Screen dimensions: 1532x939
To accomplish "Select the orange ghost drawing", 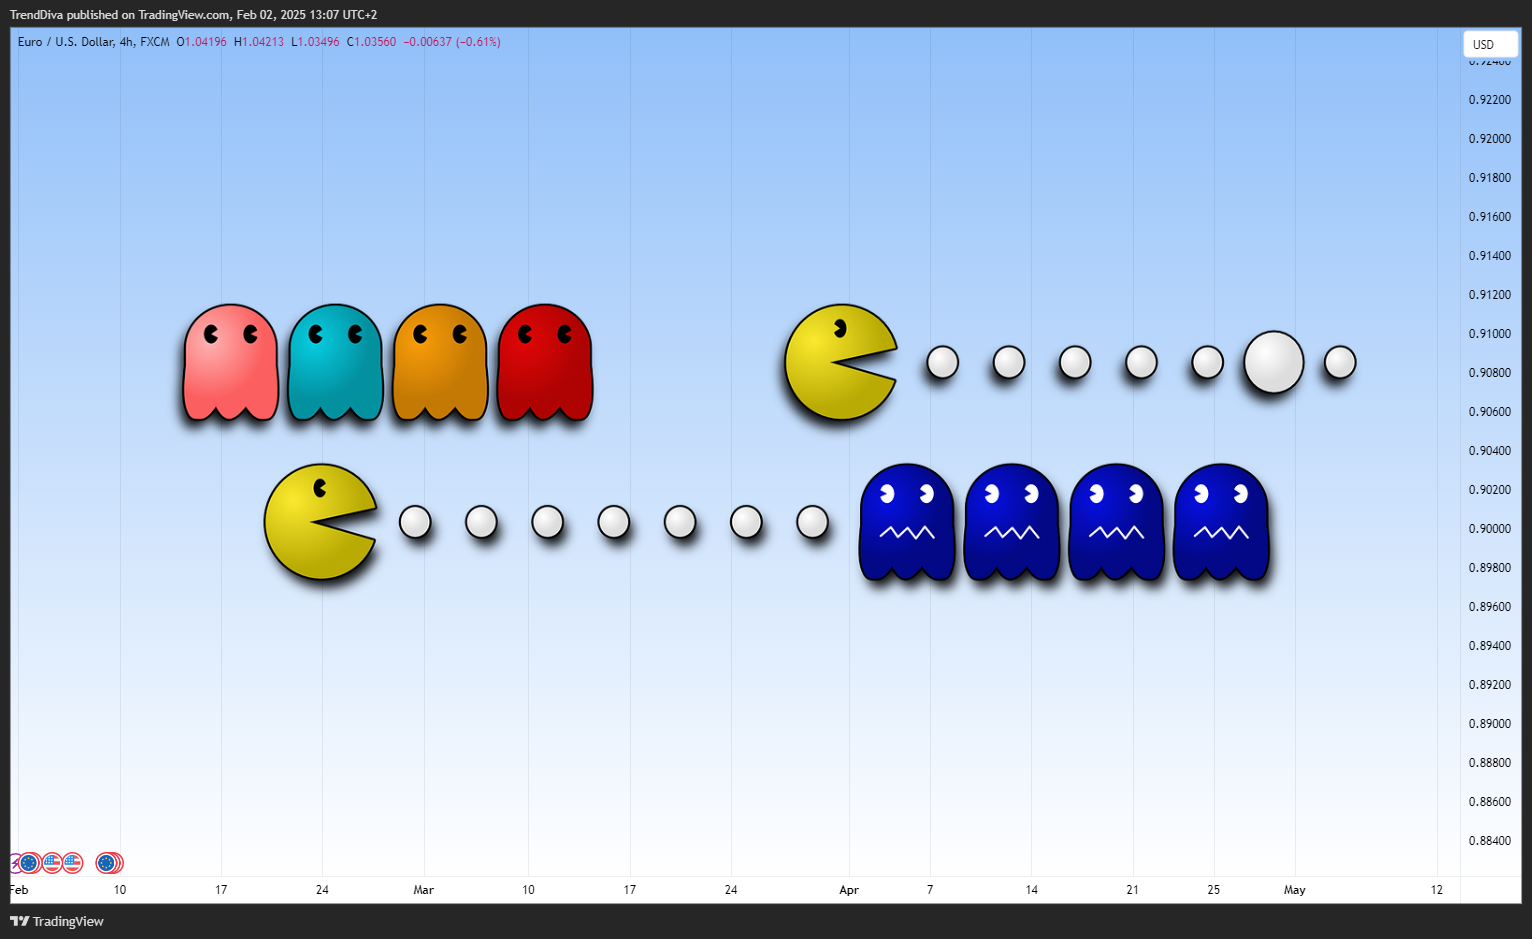I will 440,362.
